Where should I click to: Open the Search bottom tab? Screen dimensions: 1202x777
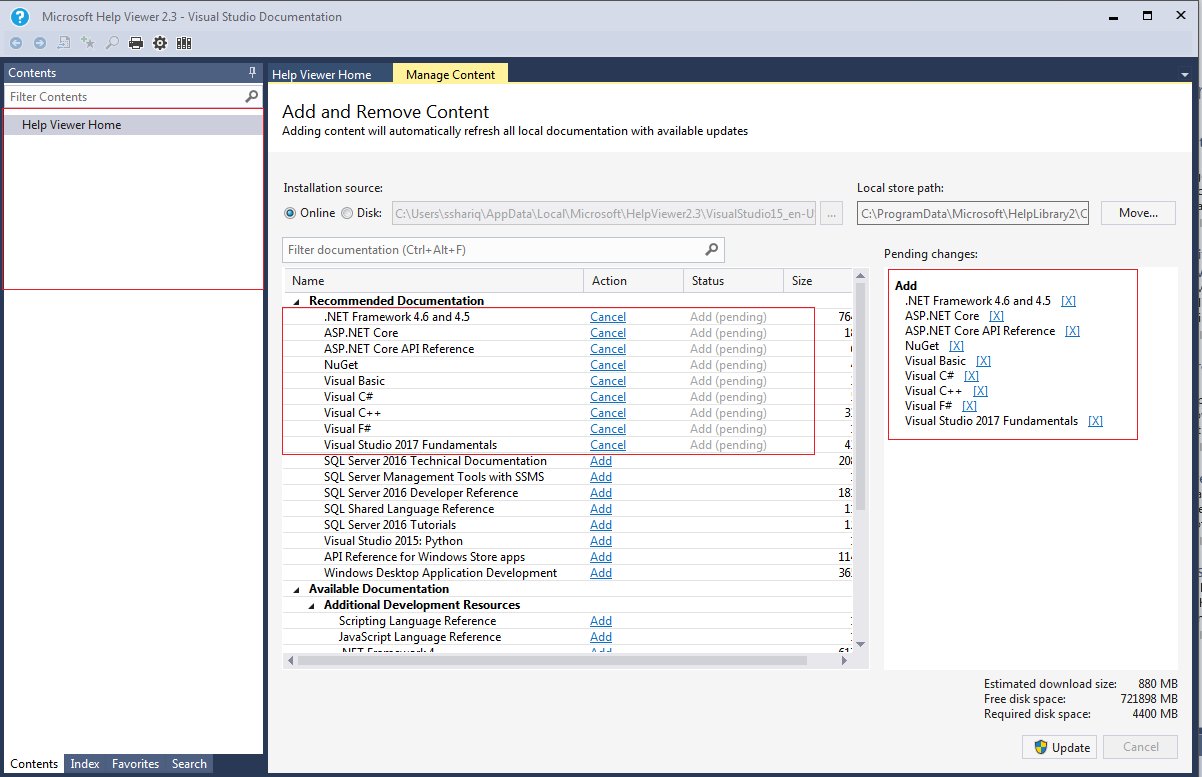pyautogui.click(x=189, y=764)
